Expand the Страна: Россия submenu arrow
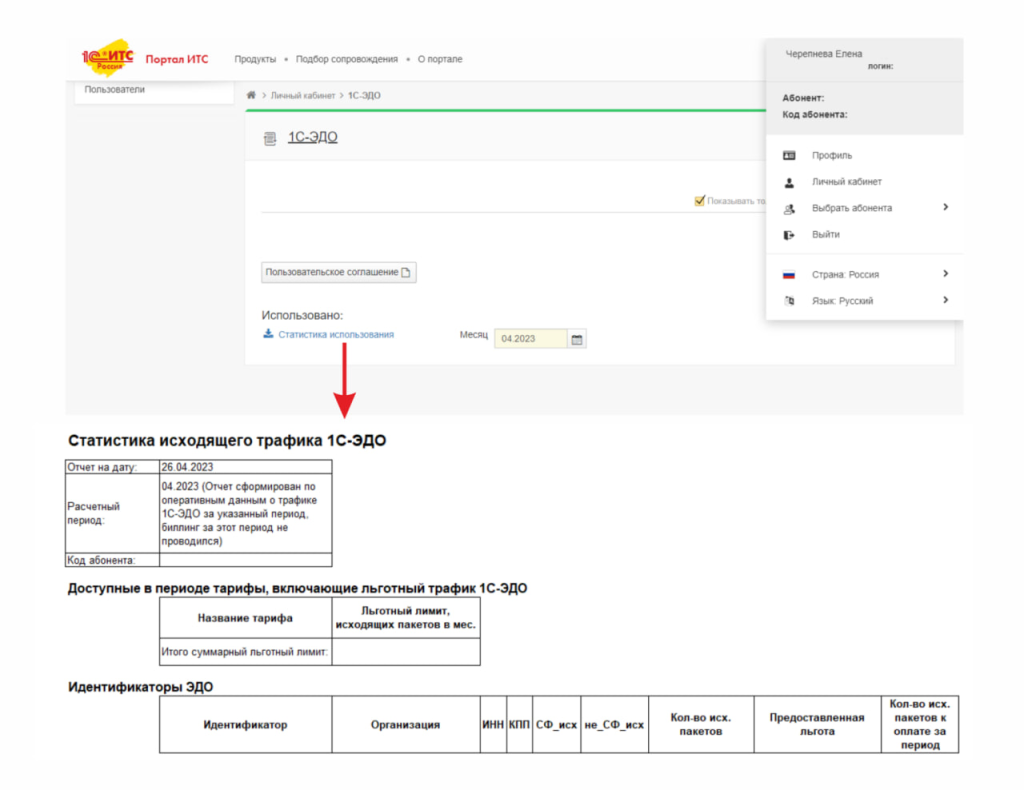 tap(946, 274)
